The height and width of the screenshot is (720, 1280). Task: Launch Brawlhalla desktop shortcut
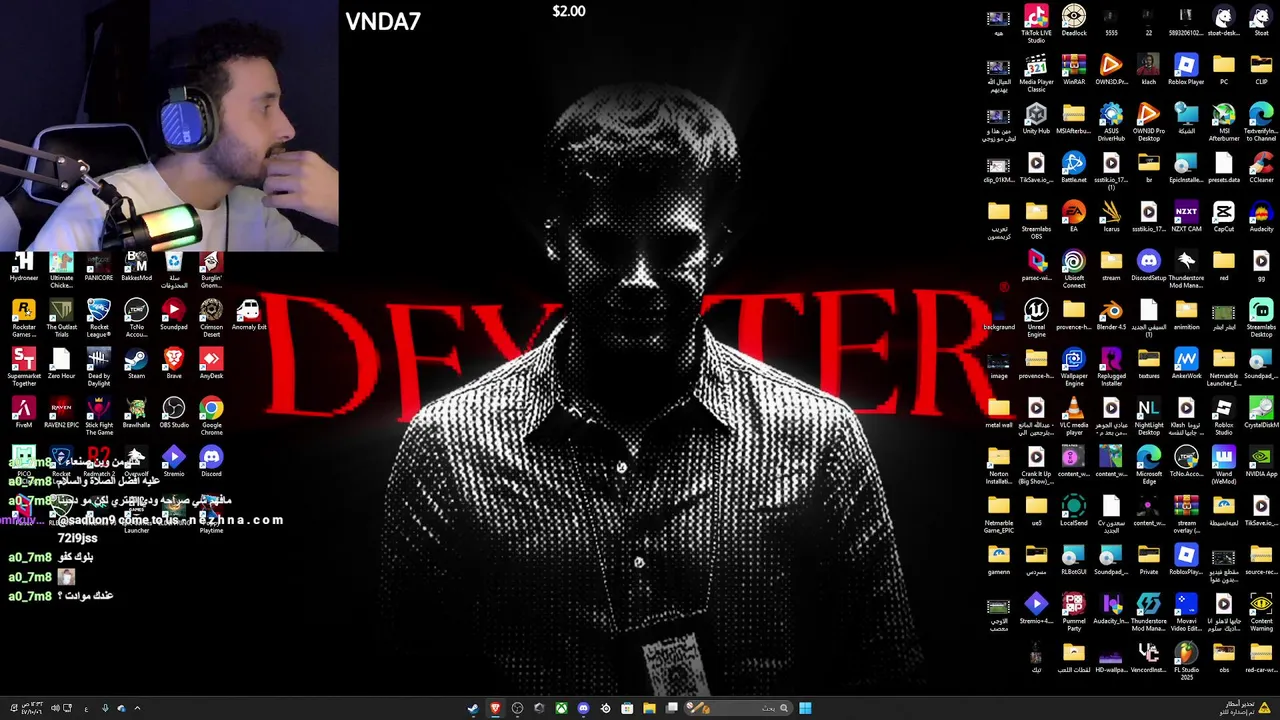tap(136, 413)
